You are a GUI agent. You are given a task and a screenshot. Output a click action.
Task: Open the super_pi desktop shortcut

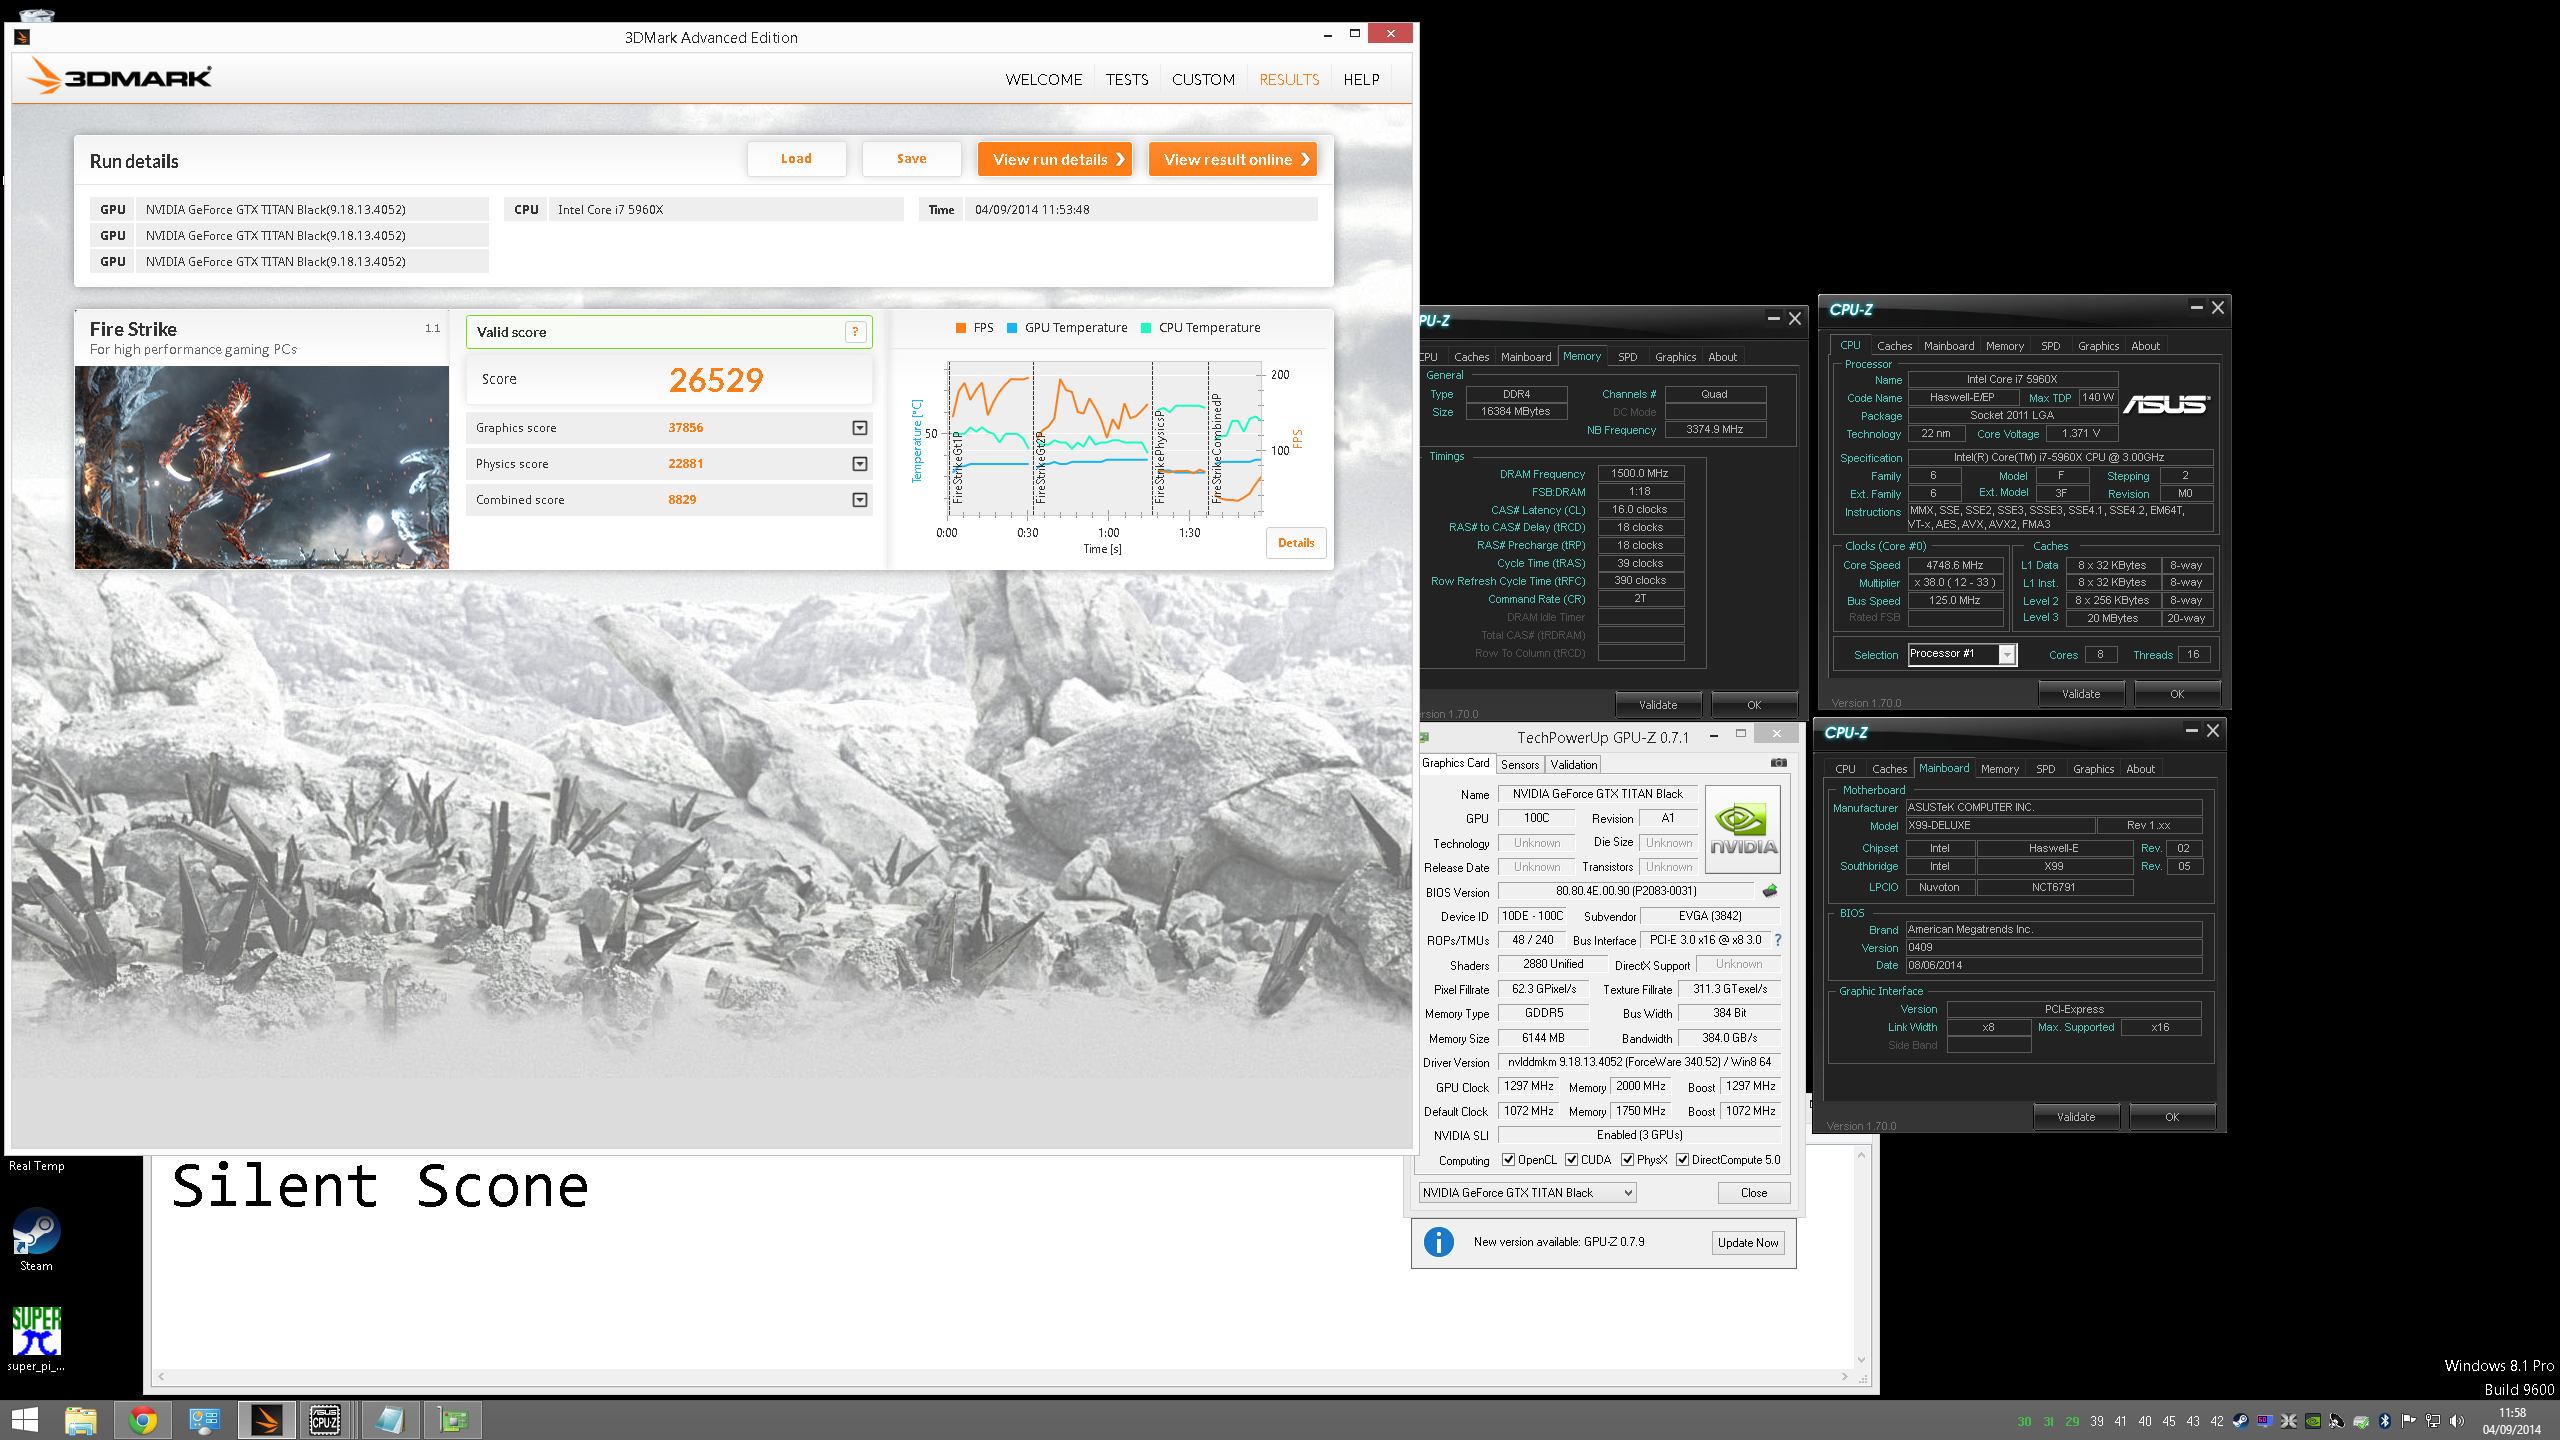click(x=37, y=1340)
